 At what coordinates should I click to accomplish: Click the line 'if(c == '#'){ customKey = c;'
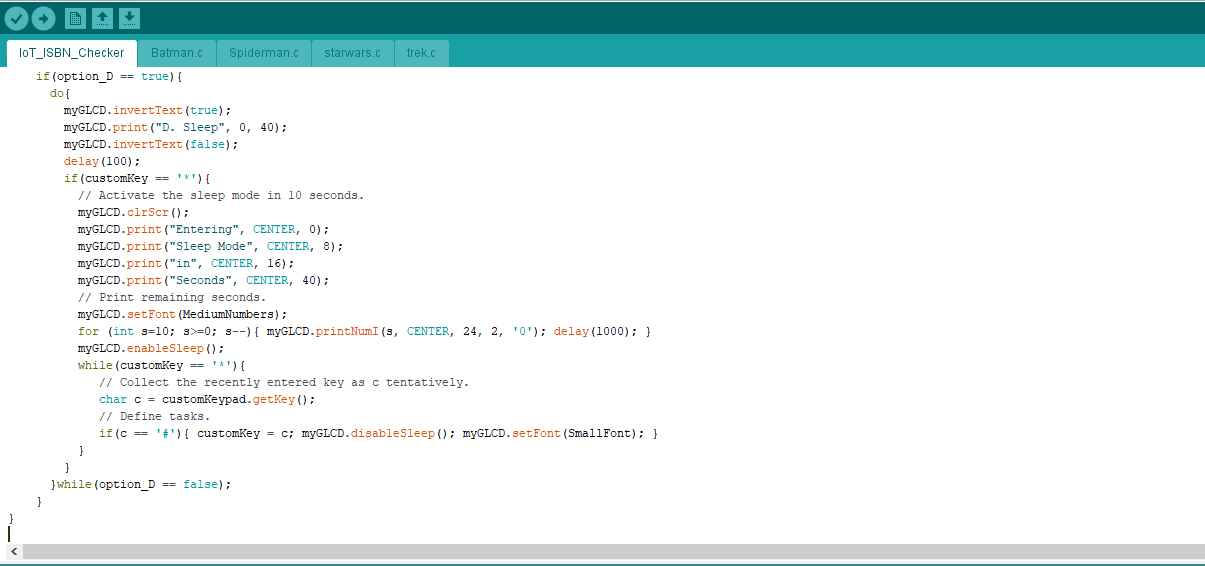pyautogui.click(x=378, y=433)
